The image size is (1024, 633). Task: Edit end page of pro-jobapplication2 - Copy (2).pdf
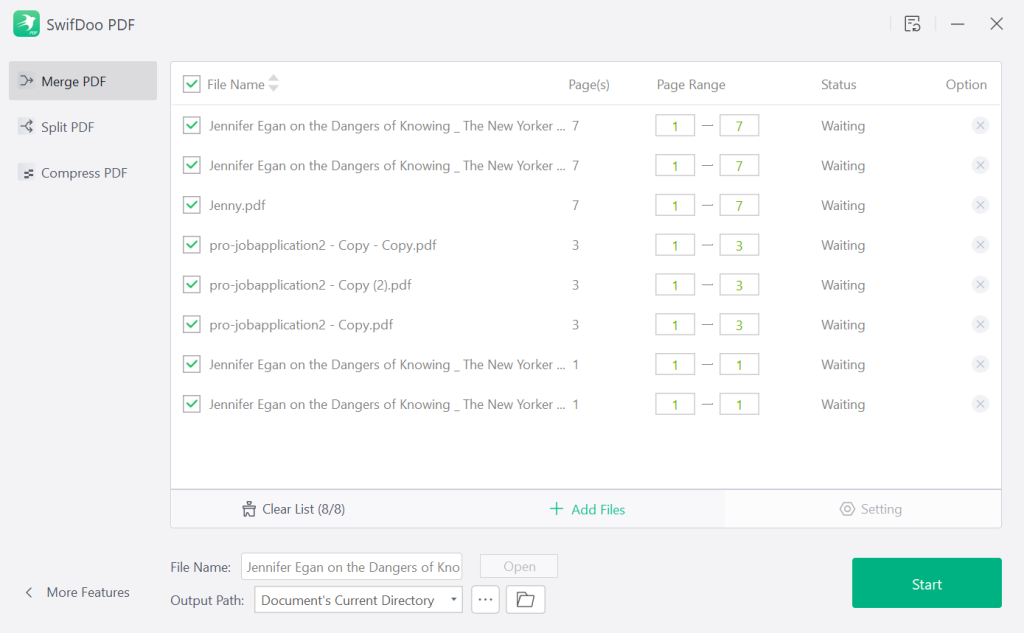[x=739, y=285]
